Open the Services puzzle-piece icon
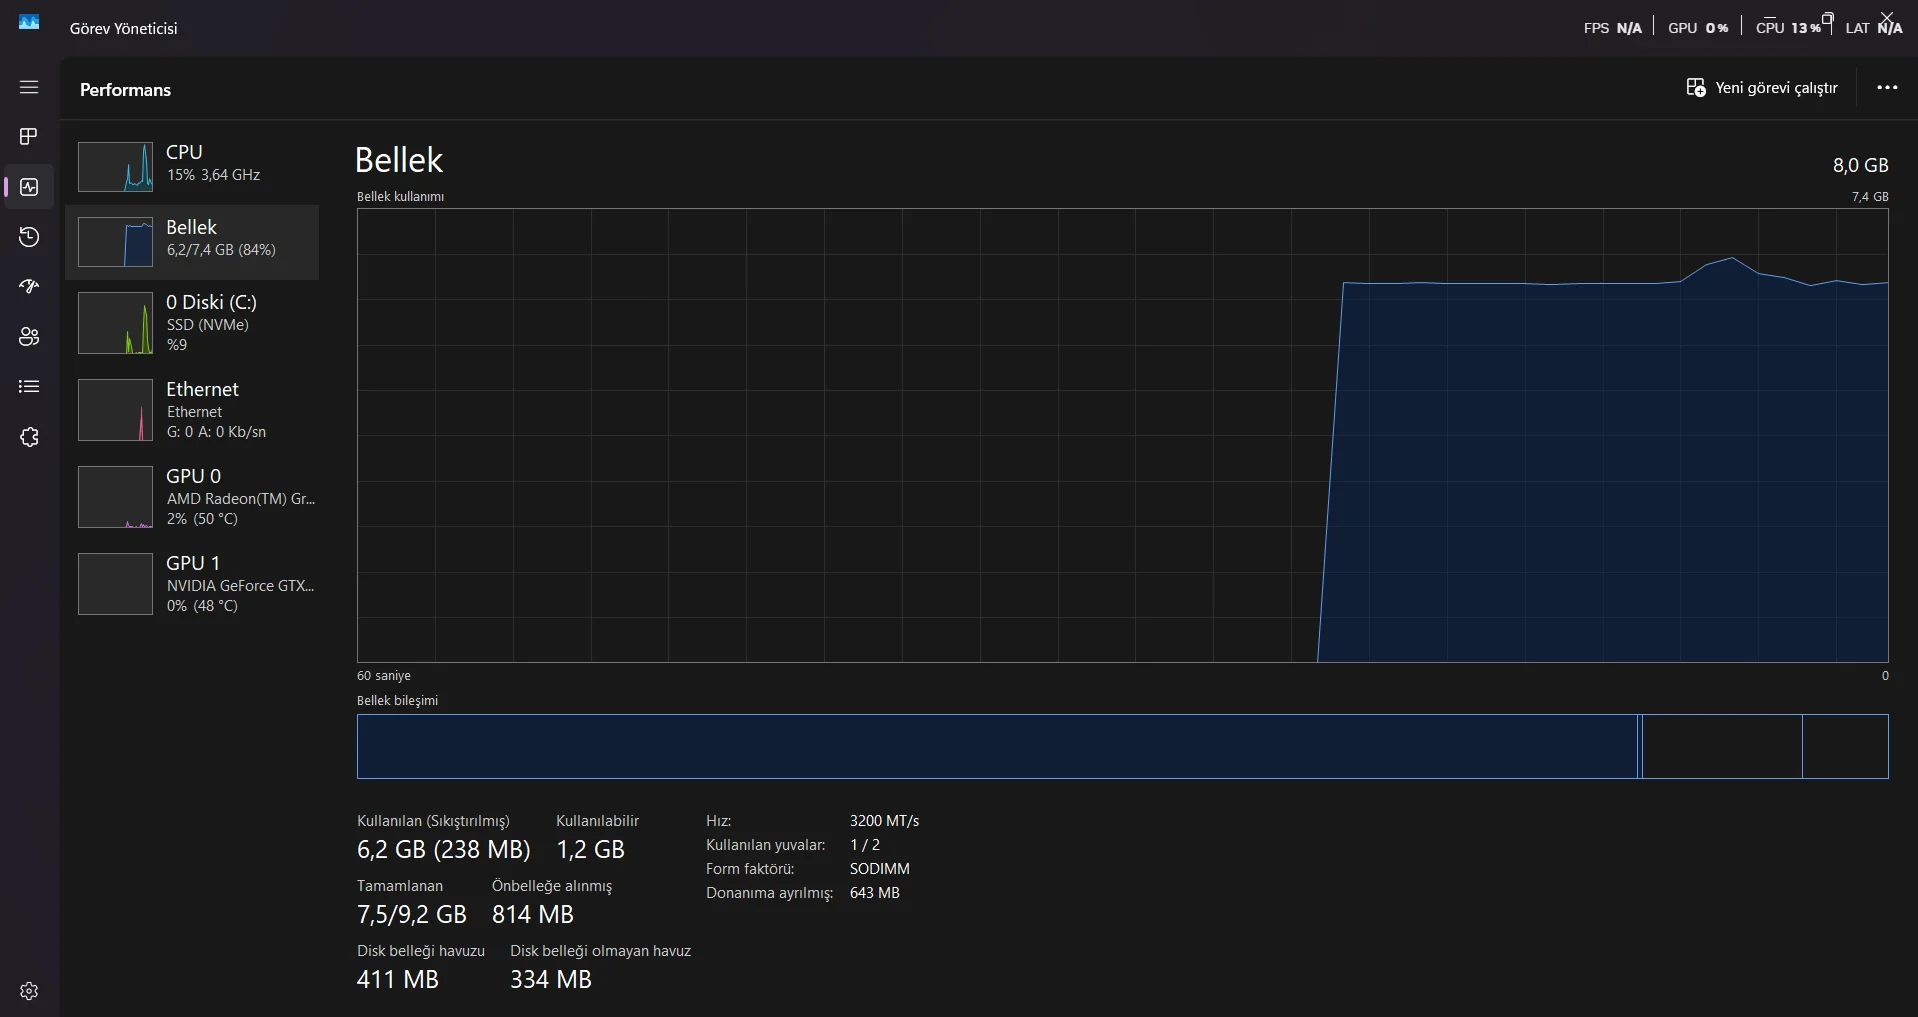Screen dimensions: 1918x1017 tap(29, 437)
